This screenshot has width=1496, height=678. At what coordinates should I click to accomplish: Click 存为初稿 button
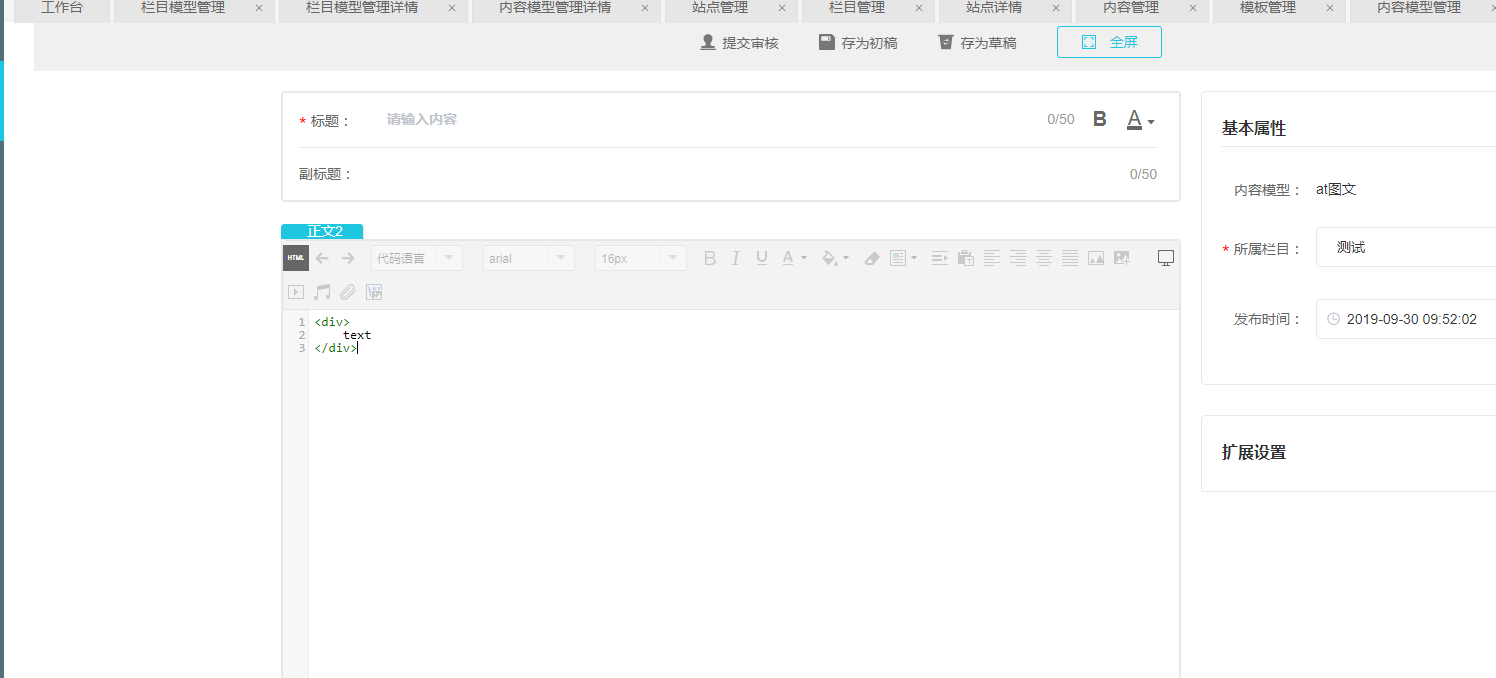pos(858,43)
